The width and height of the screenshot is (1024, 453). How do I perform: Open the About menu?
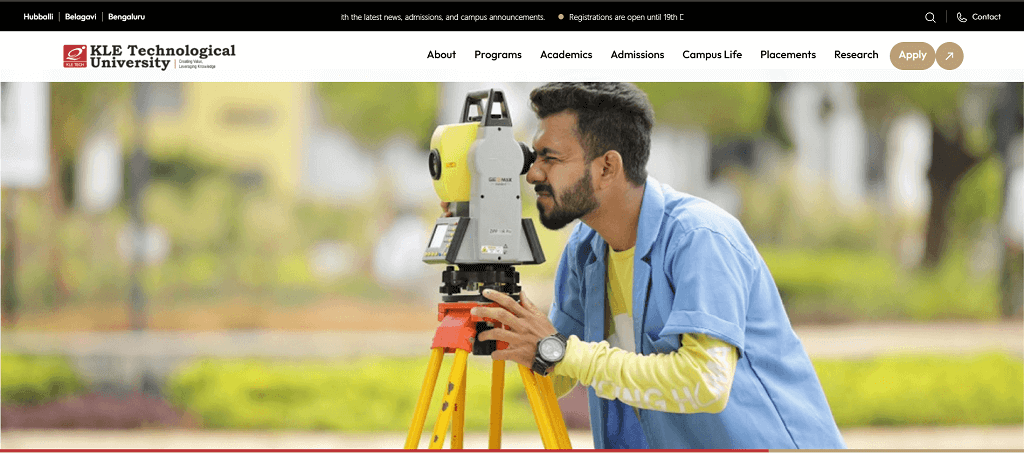(441, 55)
